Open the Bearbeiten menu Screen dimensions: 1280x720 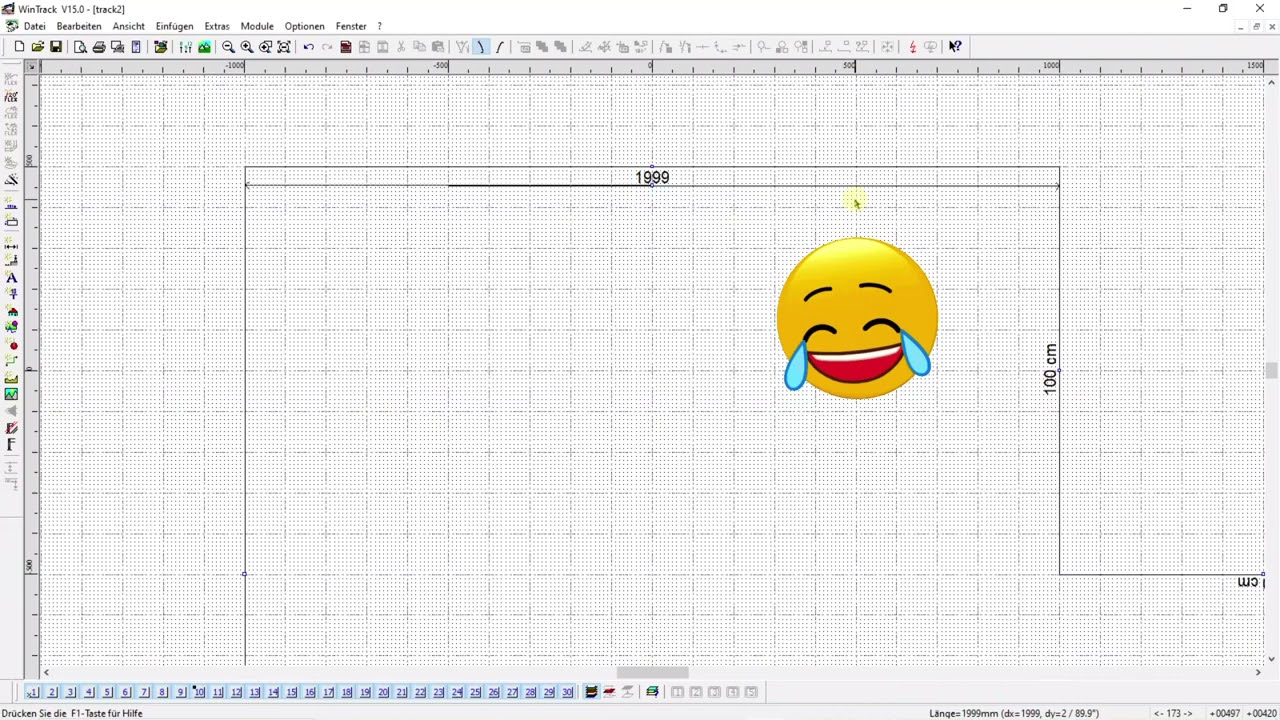[x=79, y=26]
